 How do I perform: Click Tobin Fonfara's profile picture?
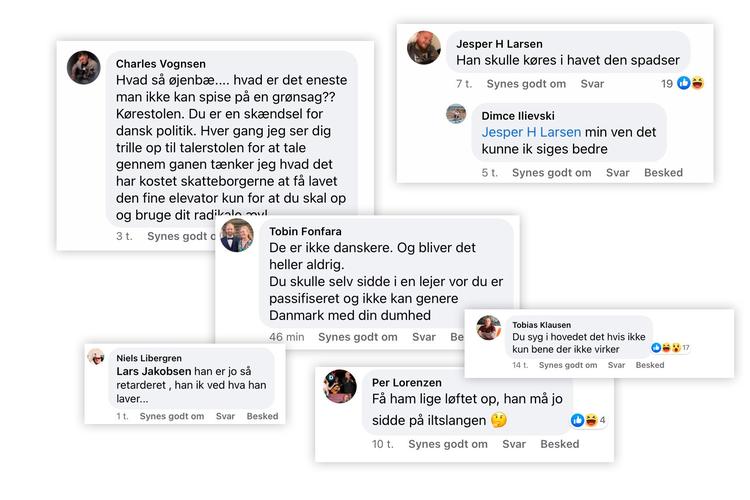[237, 235]
